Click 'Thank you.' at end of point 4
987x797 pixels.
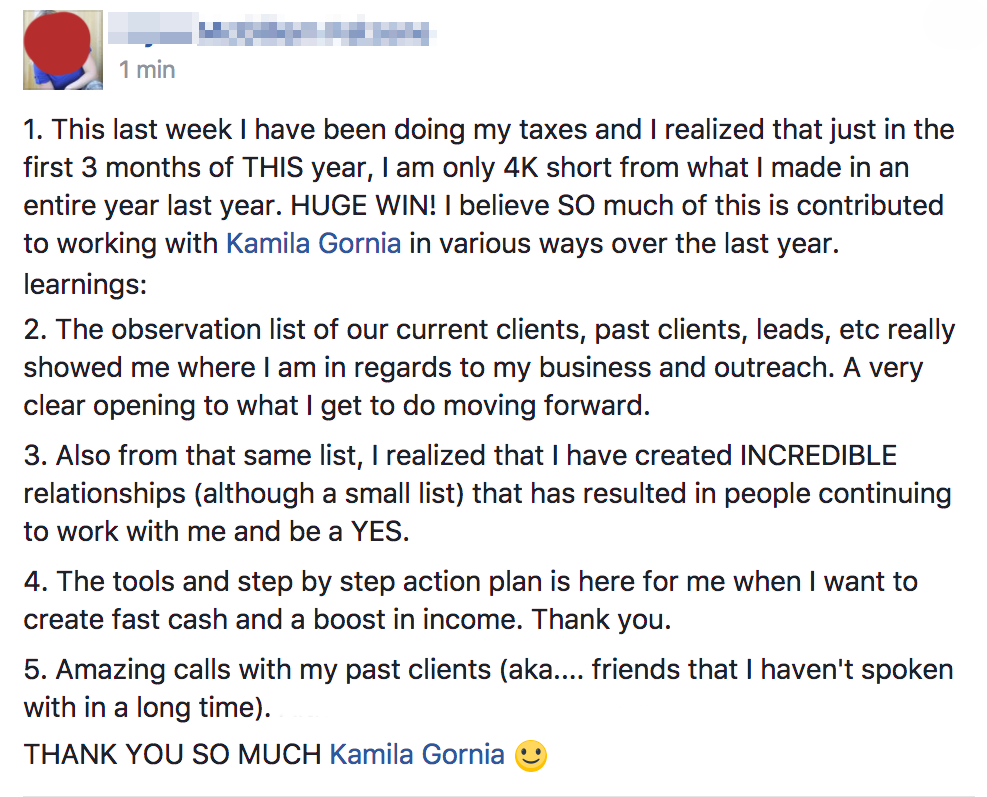(x=601, y=620)
